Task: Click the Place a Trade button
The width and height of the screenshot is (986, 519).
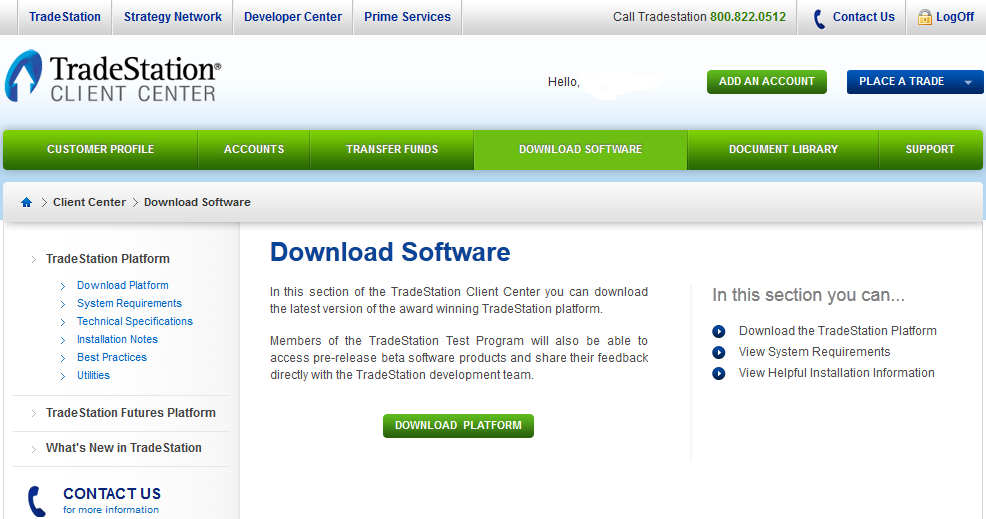Action: (915, 82)
